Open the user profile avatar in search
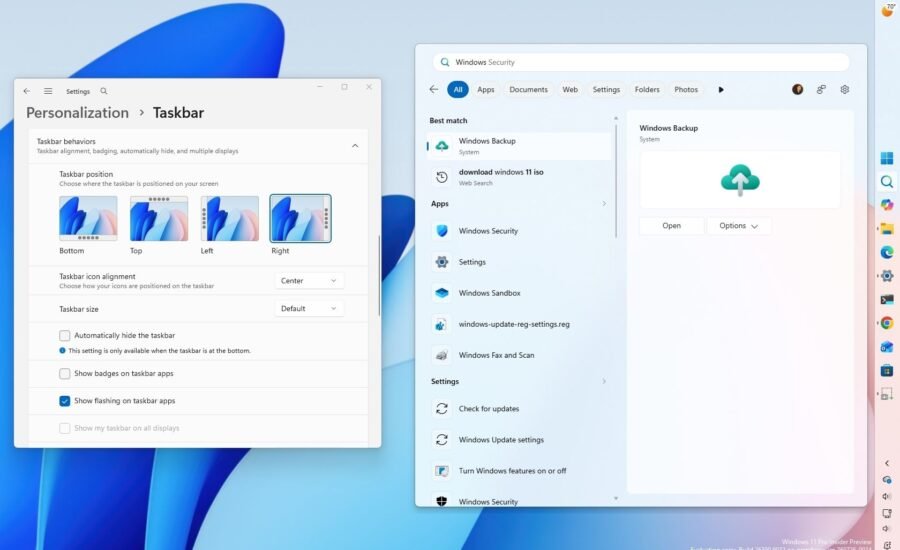Image resolution: width=900 pixels, height=550 pixels. tap(797, 89)
